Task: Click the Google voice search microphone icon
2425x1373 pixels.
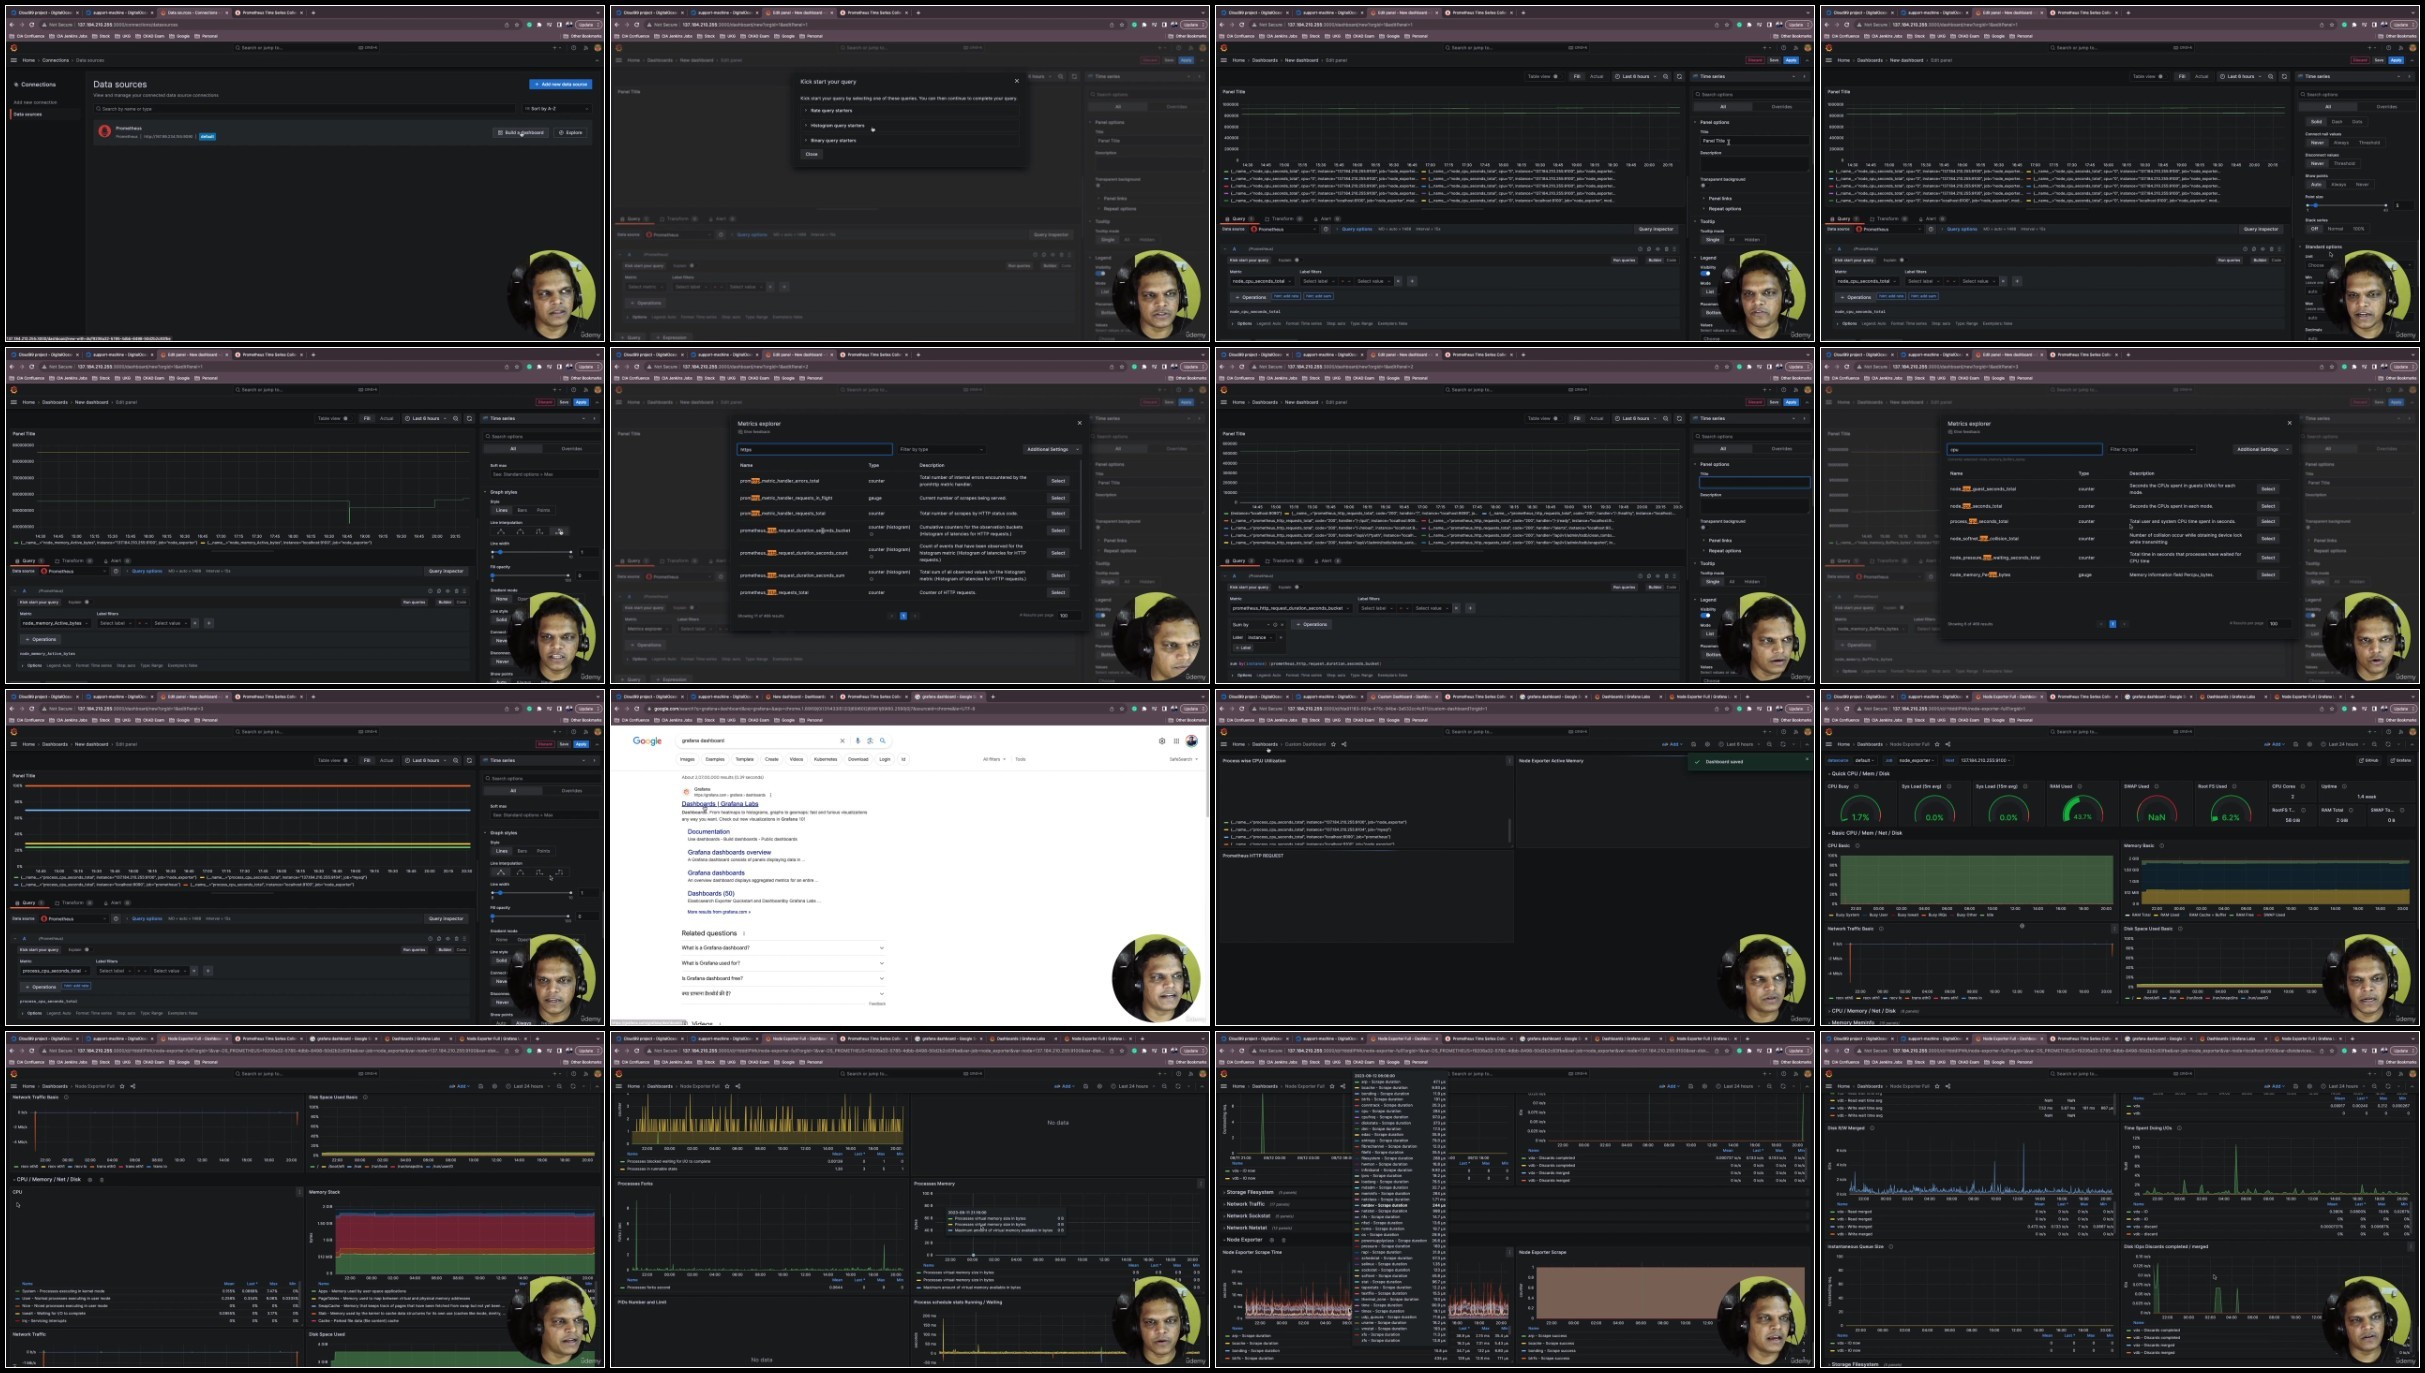Action: coord(857,741)
